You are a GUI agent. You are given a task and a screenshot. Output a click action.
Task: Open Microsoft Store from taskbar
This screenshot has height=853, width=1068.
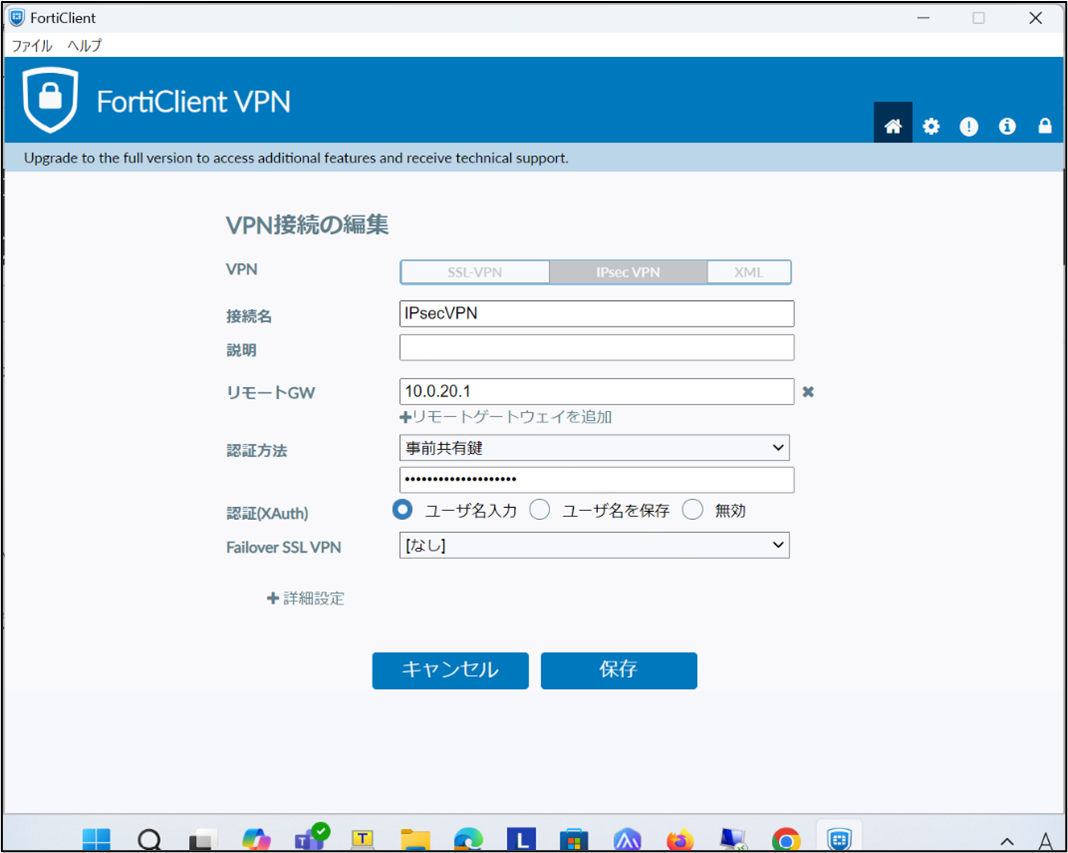574,839
